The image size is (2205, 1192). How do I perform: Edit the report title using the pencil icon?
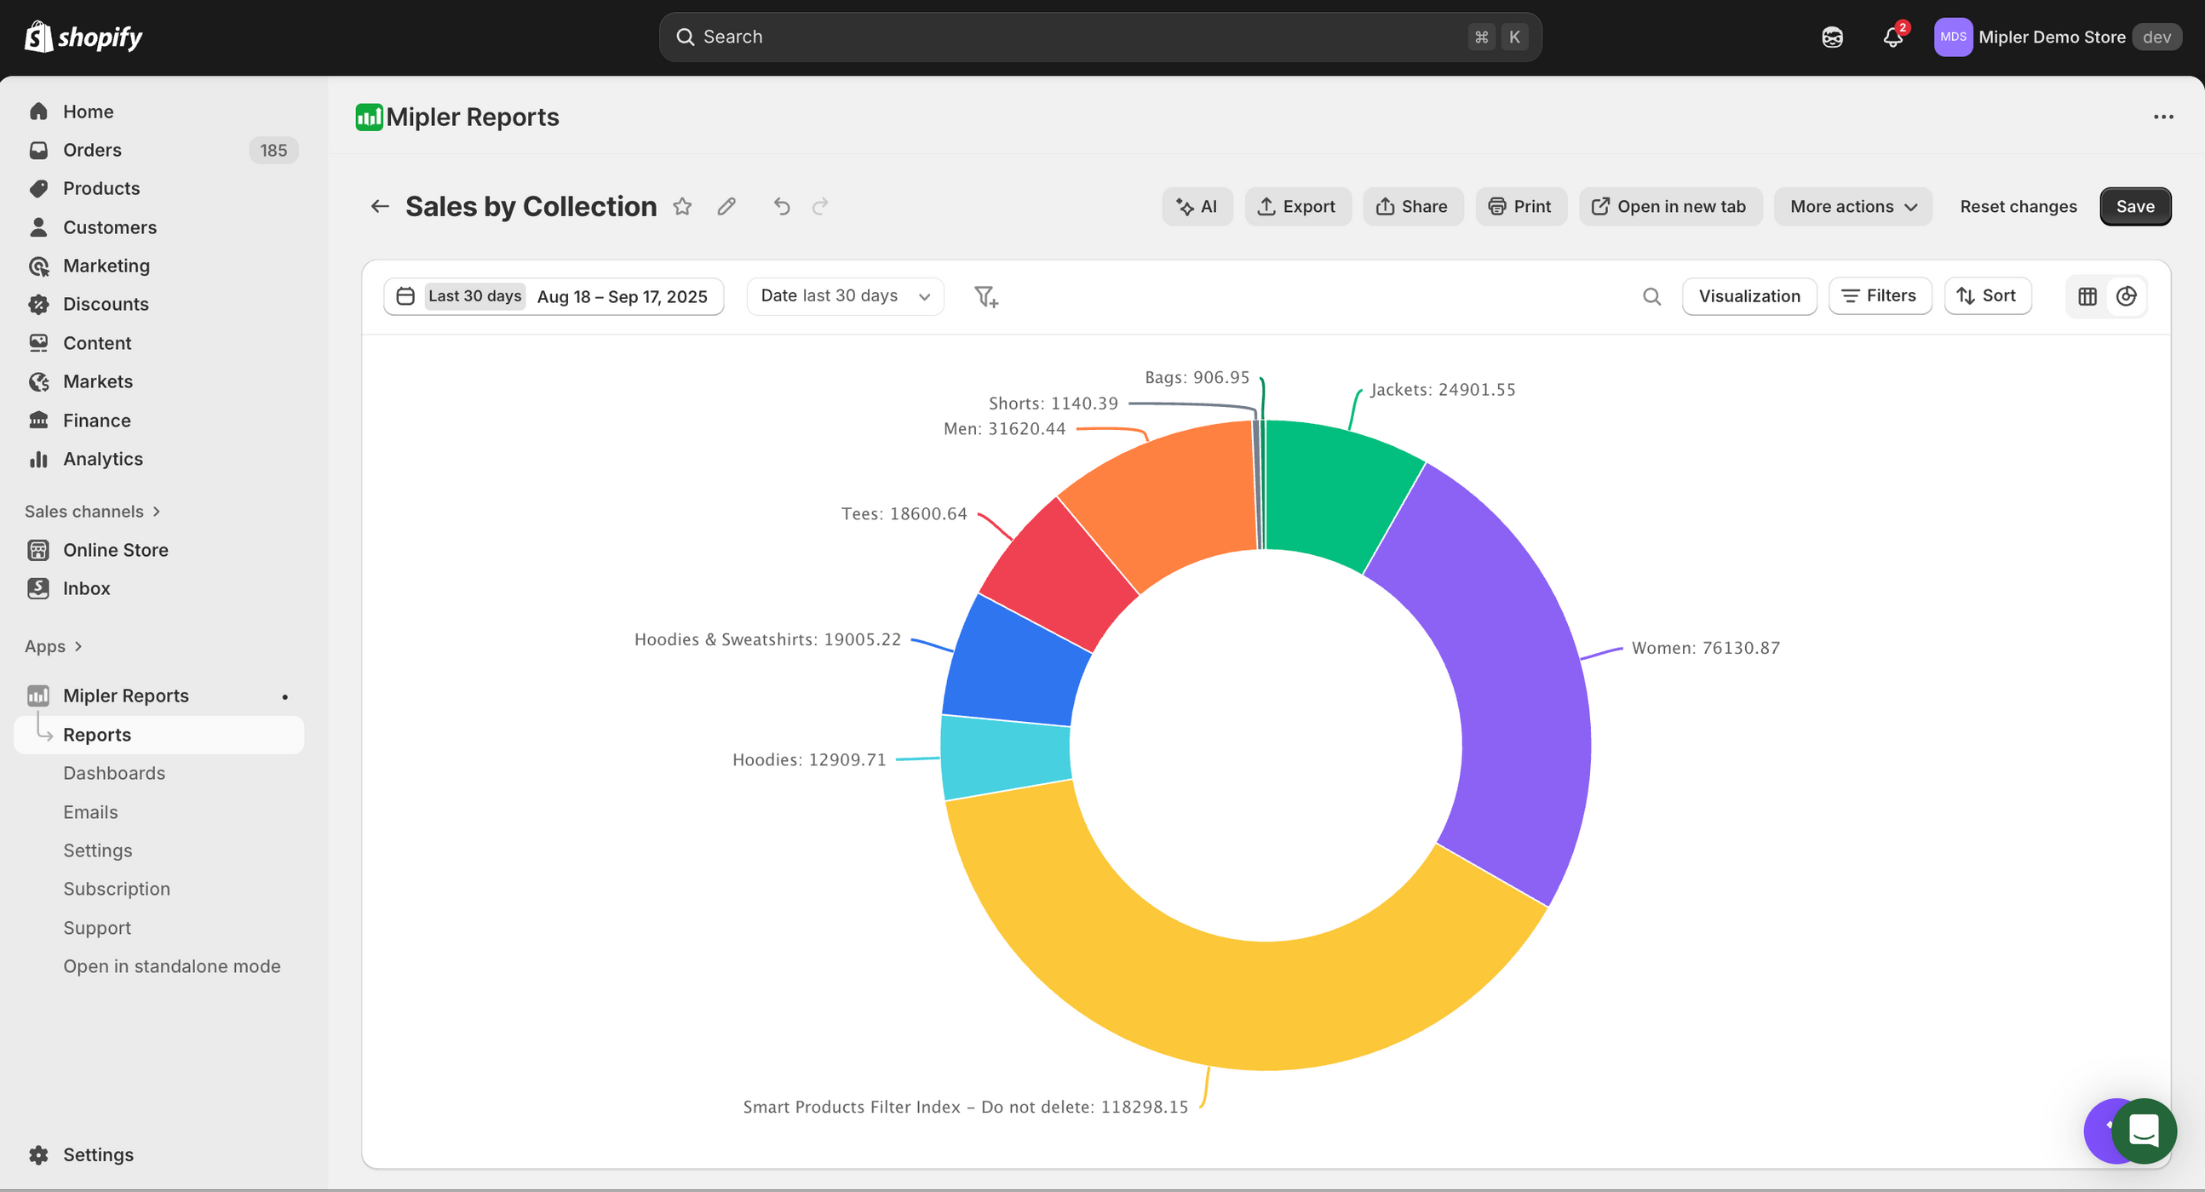point(727,206)
